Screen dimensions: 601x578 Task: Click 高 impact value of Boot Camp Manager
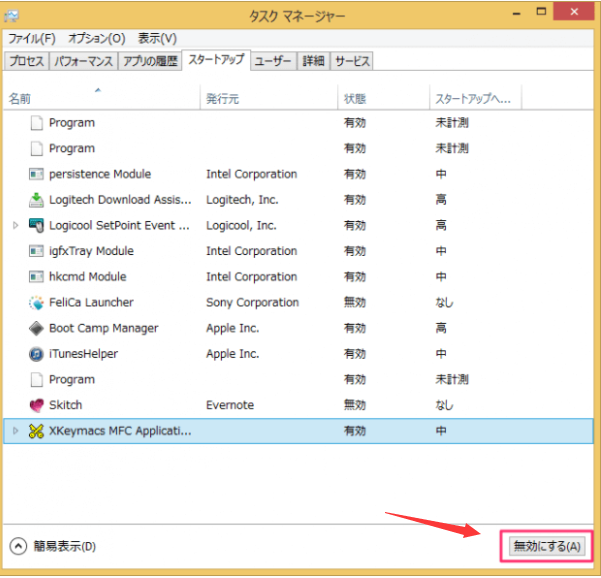441,328
